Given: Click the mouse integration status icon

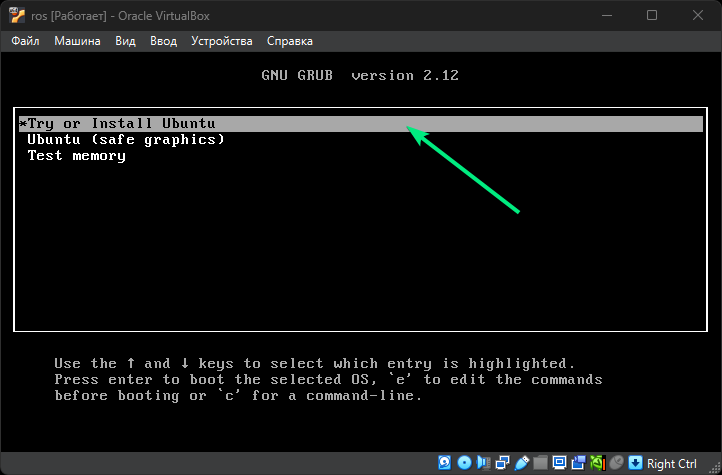Looking at the screenshot, I should (x=617, y=463).
